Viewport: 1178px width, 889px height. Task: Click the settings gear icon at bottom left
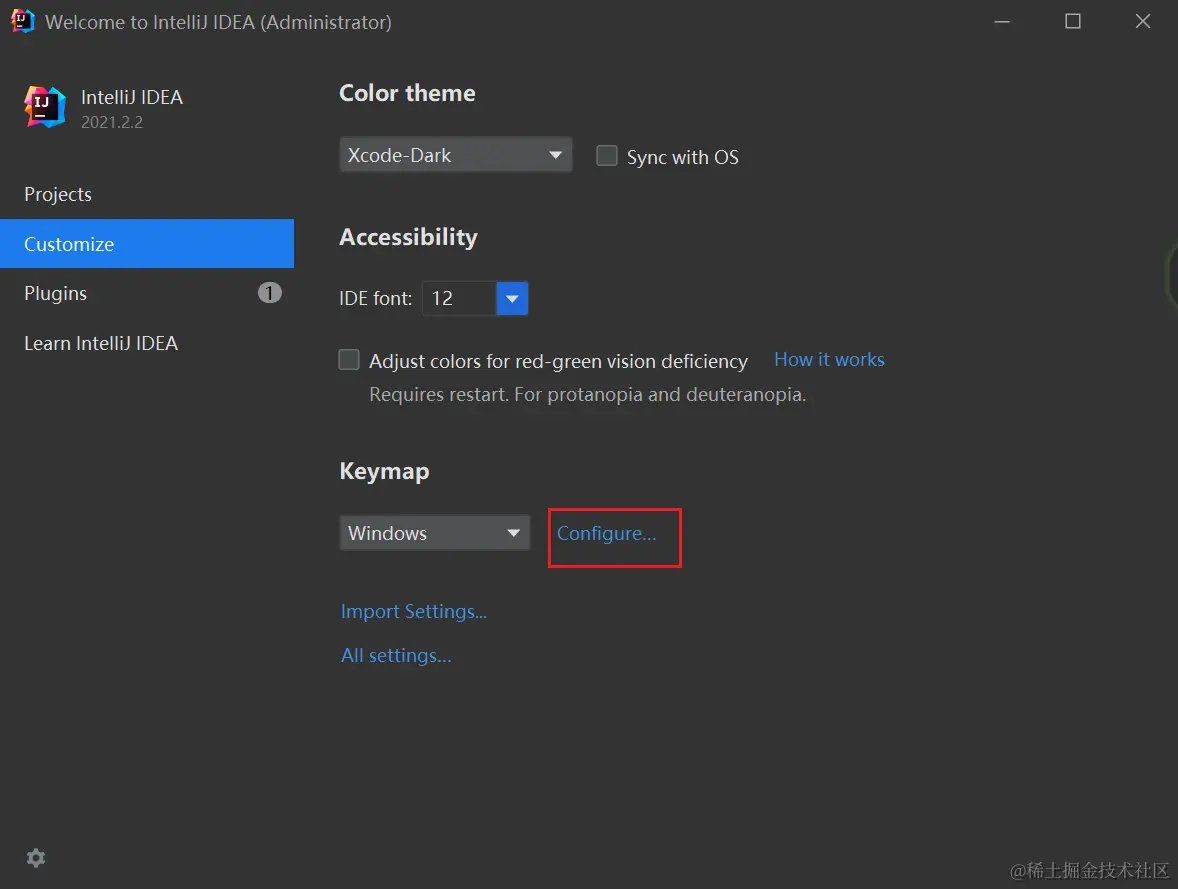pyautogui.click(x=36, y=858)
